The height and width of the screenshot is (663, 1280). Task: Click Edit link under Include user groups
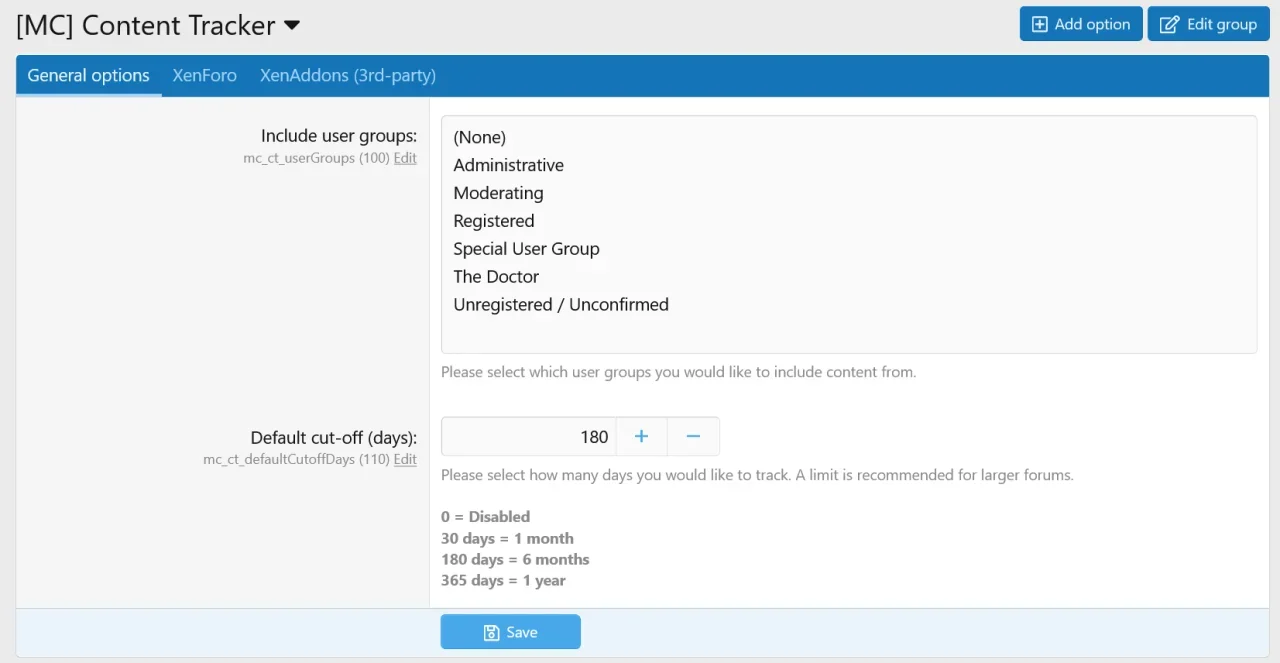tap(405, 158)
